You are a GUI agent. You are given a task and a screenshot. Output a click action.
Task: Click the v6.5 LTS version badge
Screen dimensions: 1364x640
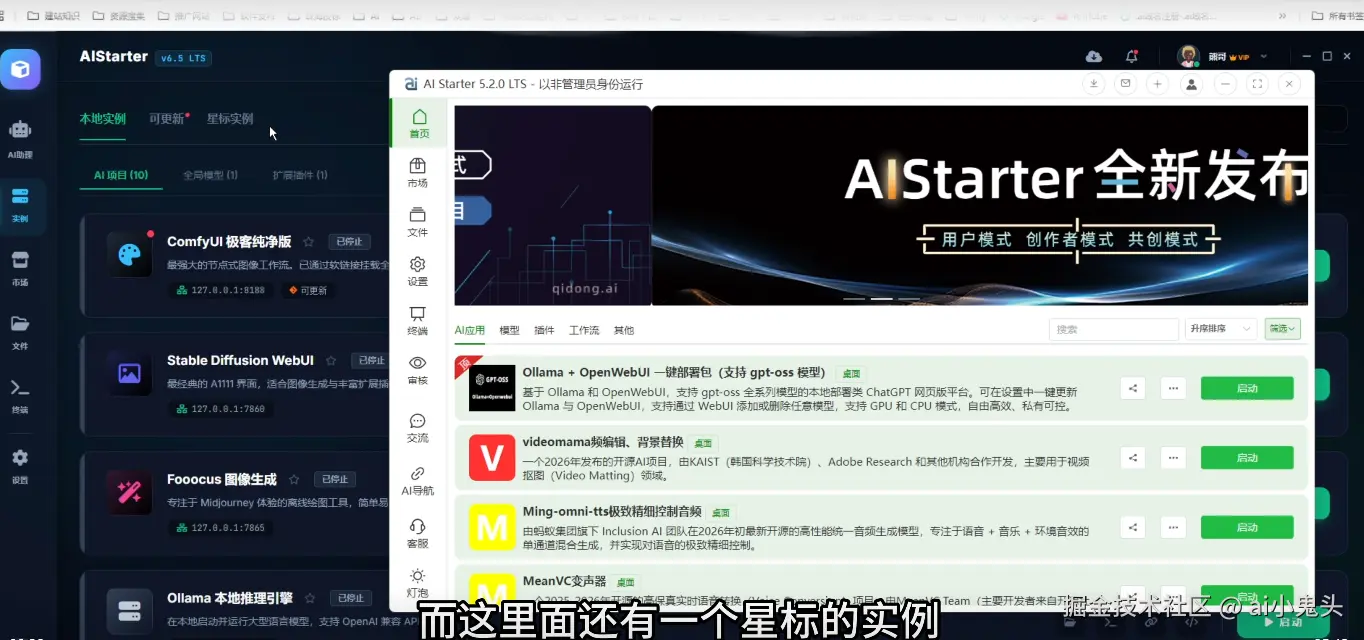coord(184,58)
